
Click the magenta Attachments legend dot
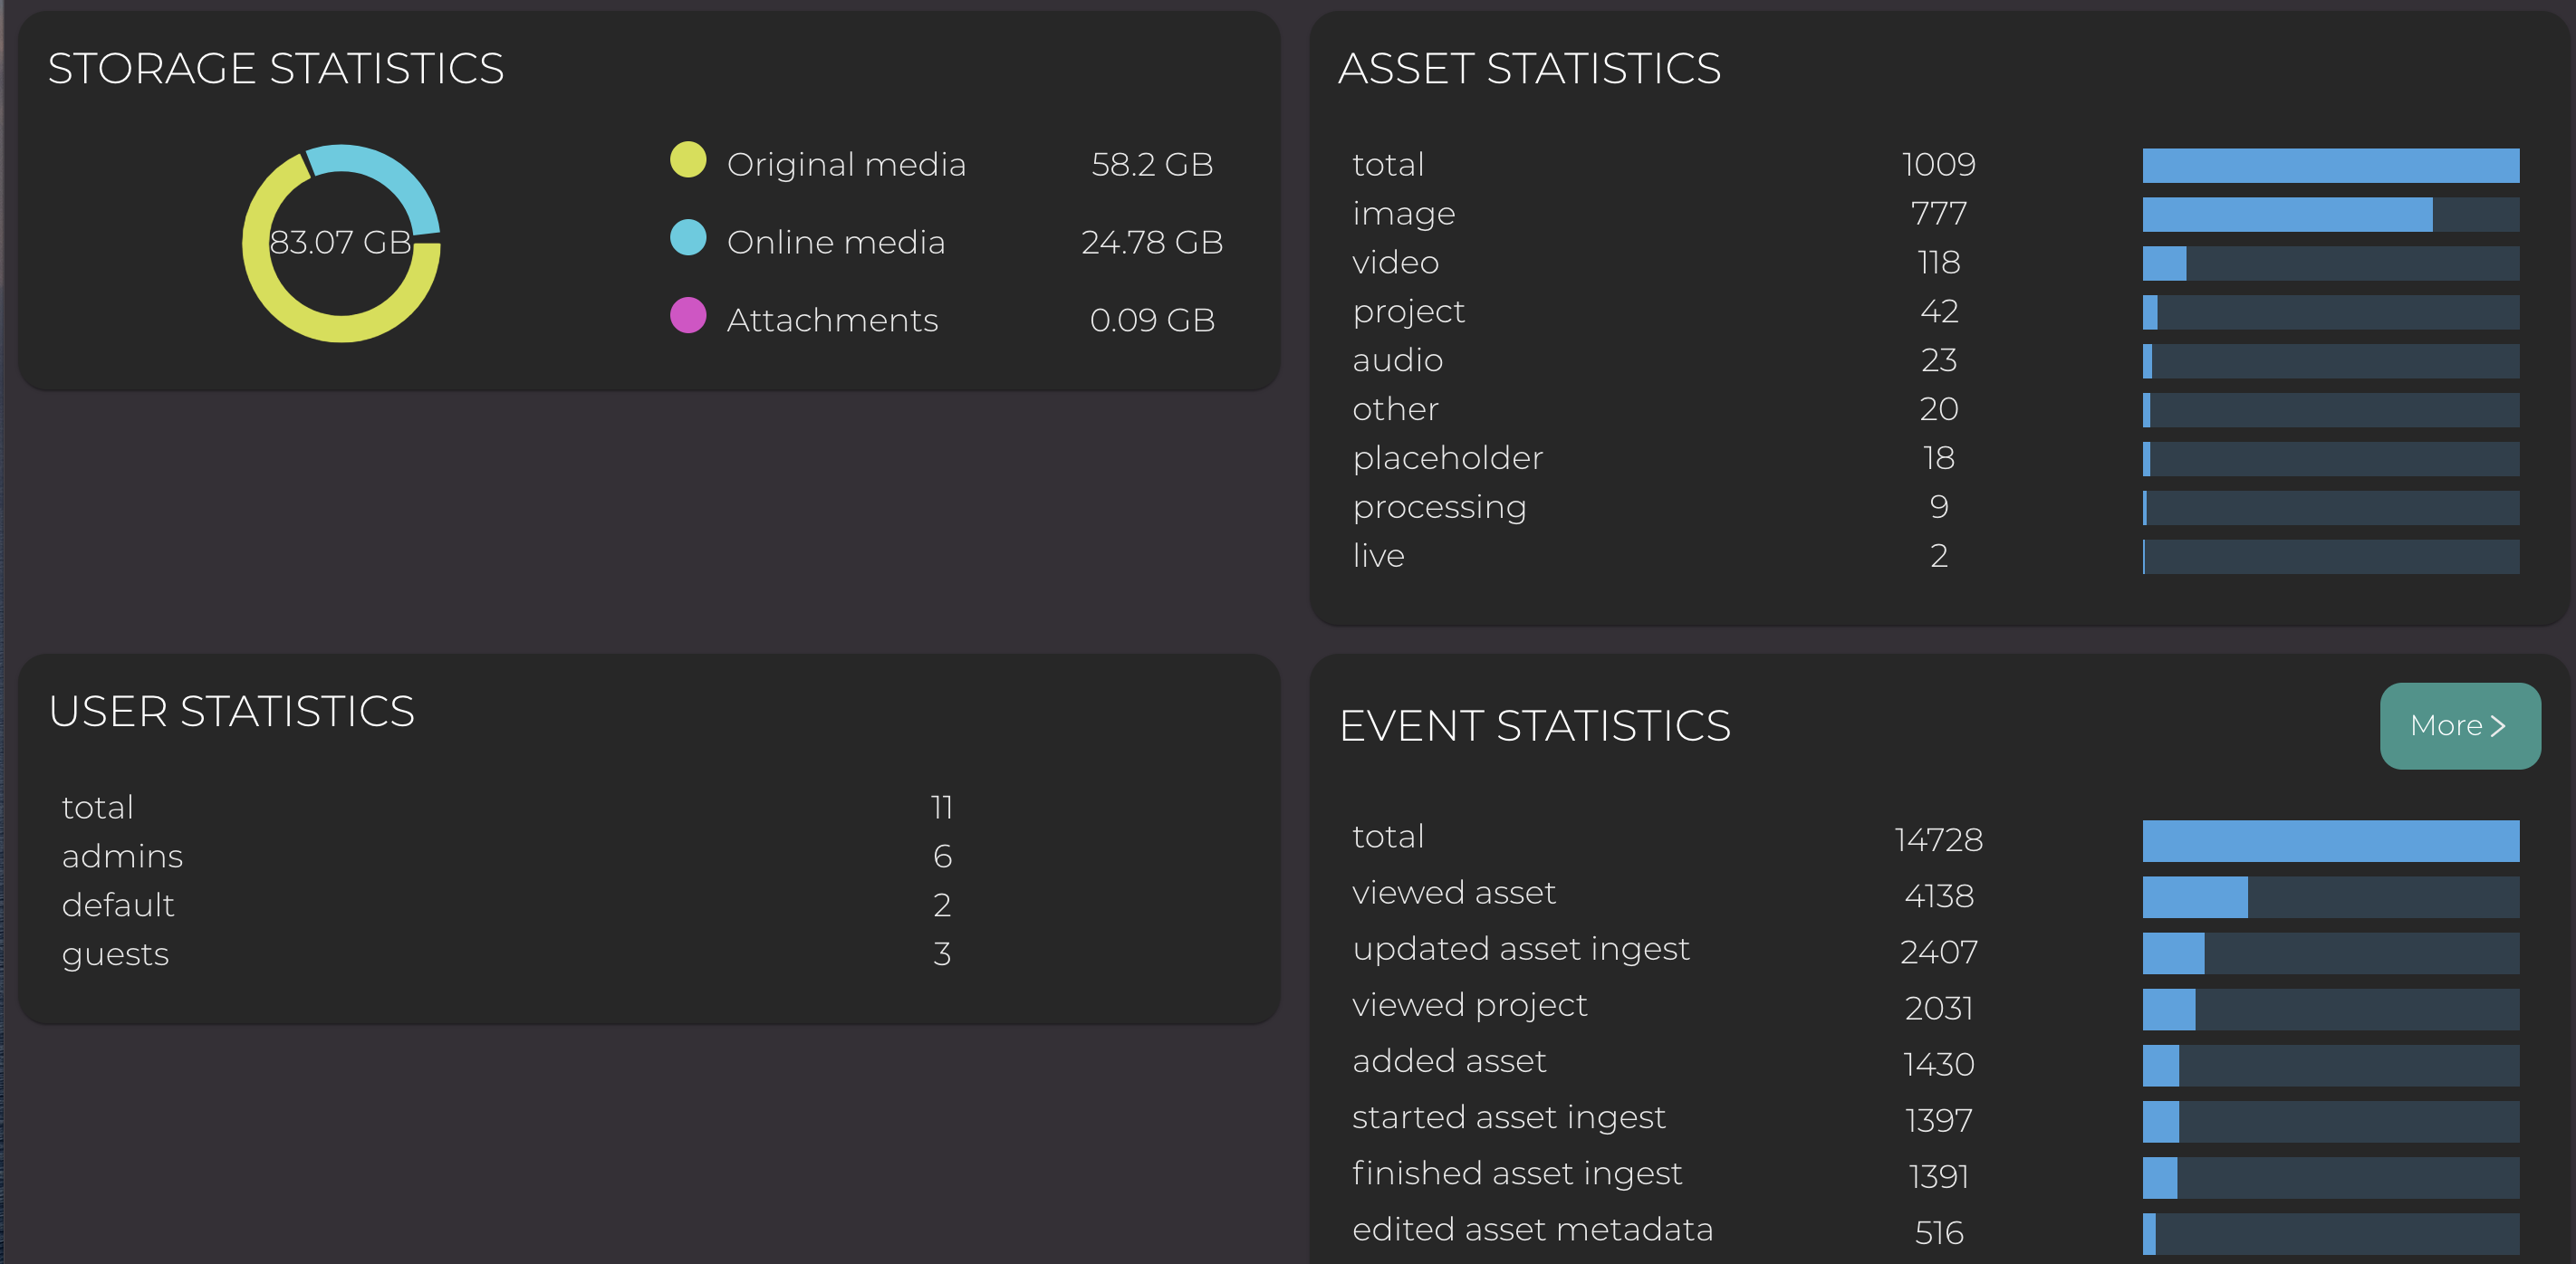pyautogui.click(x=688, y=316)
